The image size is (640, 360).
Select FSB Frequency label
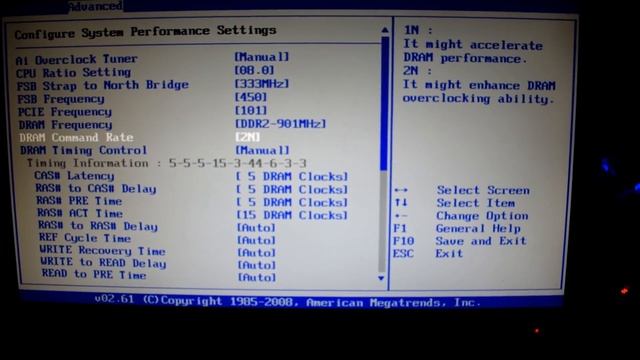[61, 99]
